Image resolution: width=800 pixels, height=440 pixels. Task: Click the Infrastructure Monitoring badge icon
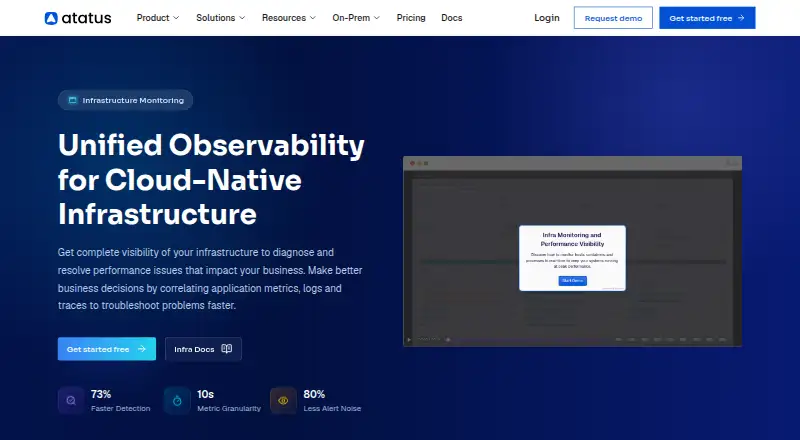tap(72, 100)
